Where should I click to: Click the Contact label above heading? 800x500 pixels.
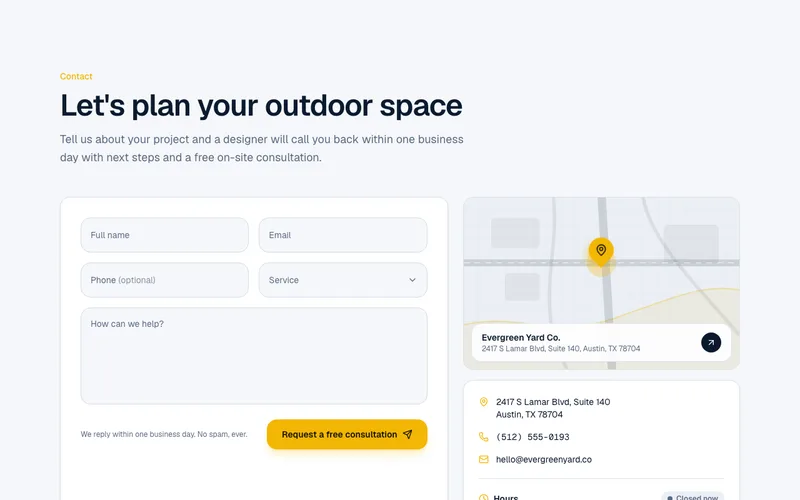76,77
